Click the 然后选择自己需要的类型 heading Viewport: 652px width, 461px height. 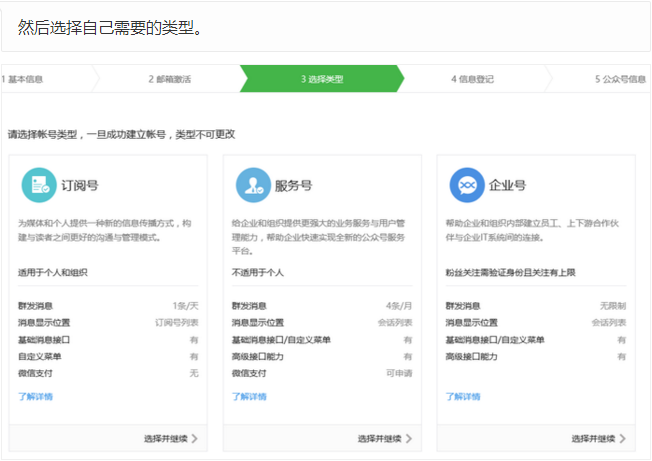(x=110, y=28)
